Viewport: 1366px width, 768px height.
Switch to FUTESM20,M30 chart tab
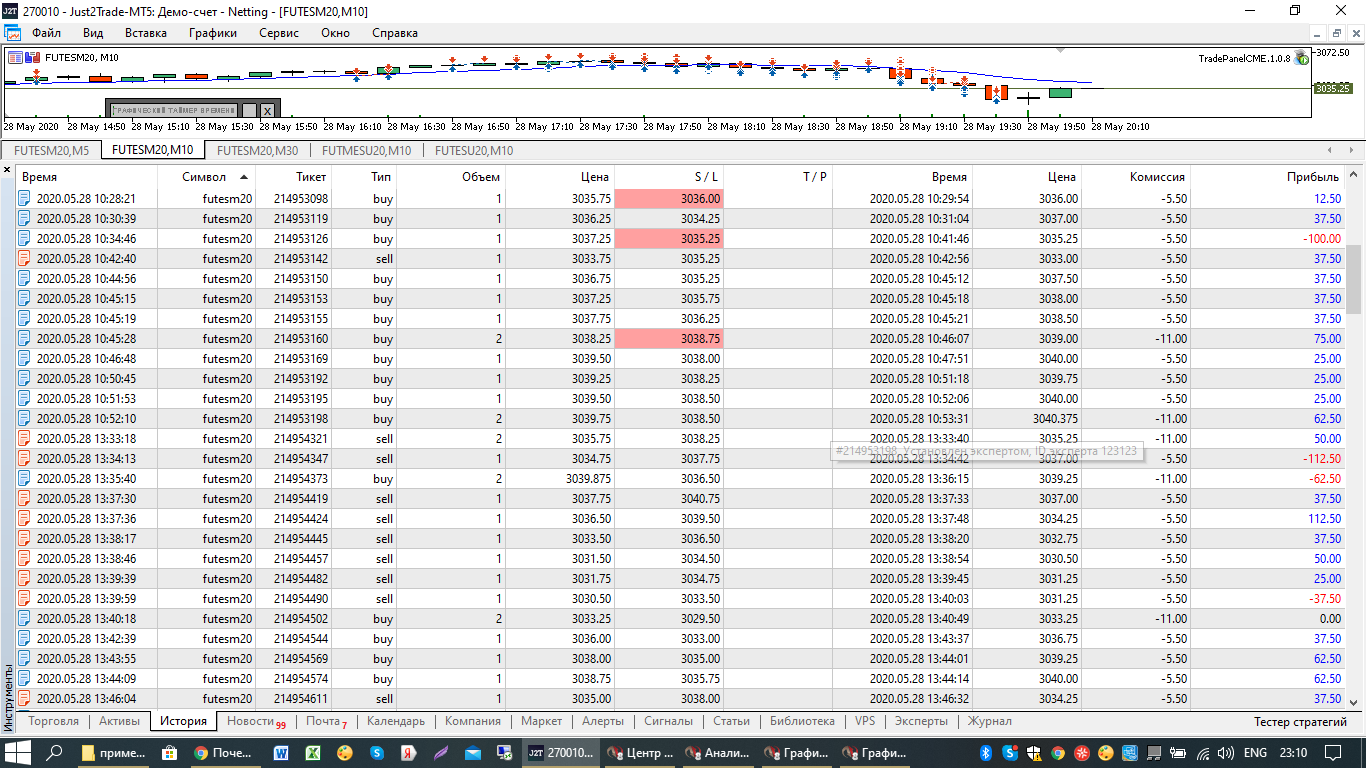pos(257,150)
